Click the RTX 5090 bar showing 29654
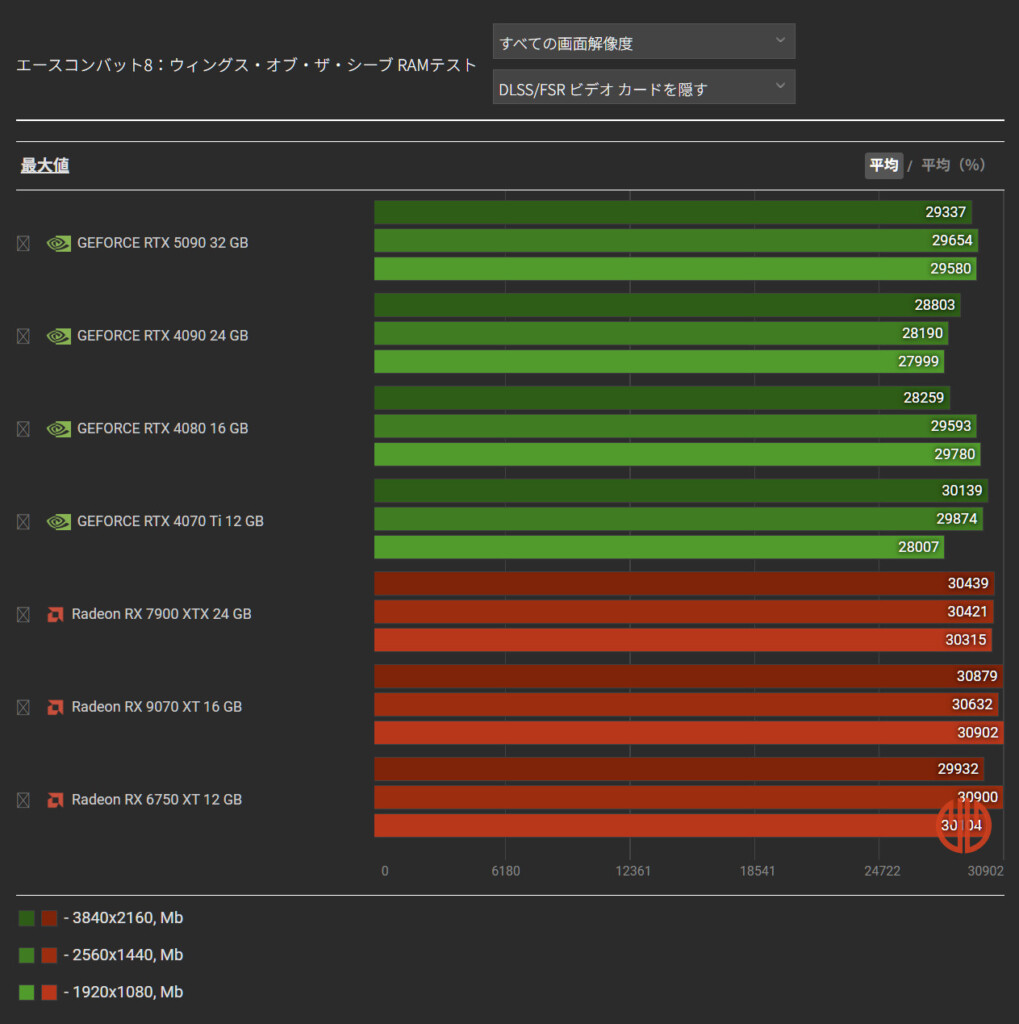This screenshot has height=1024, width=1019. (x=676, y=240)
